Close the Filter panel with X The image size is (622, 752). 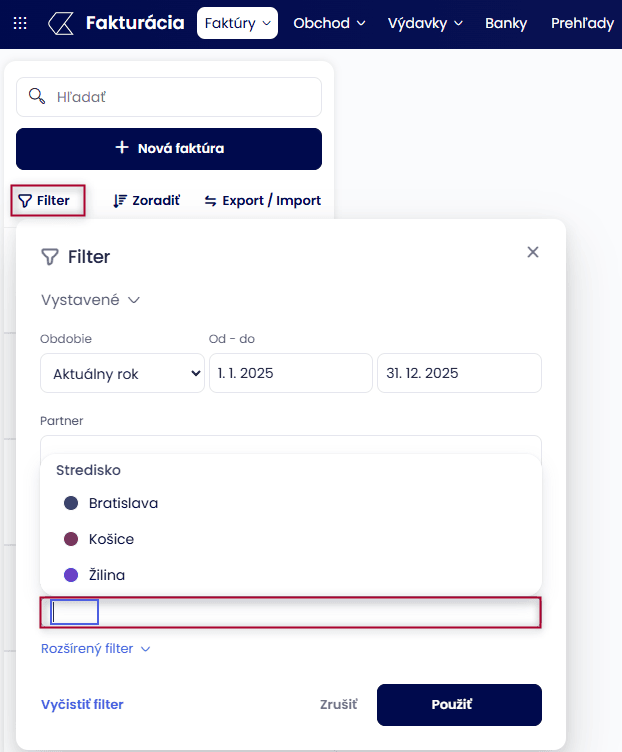(x=533, y=252)
